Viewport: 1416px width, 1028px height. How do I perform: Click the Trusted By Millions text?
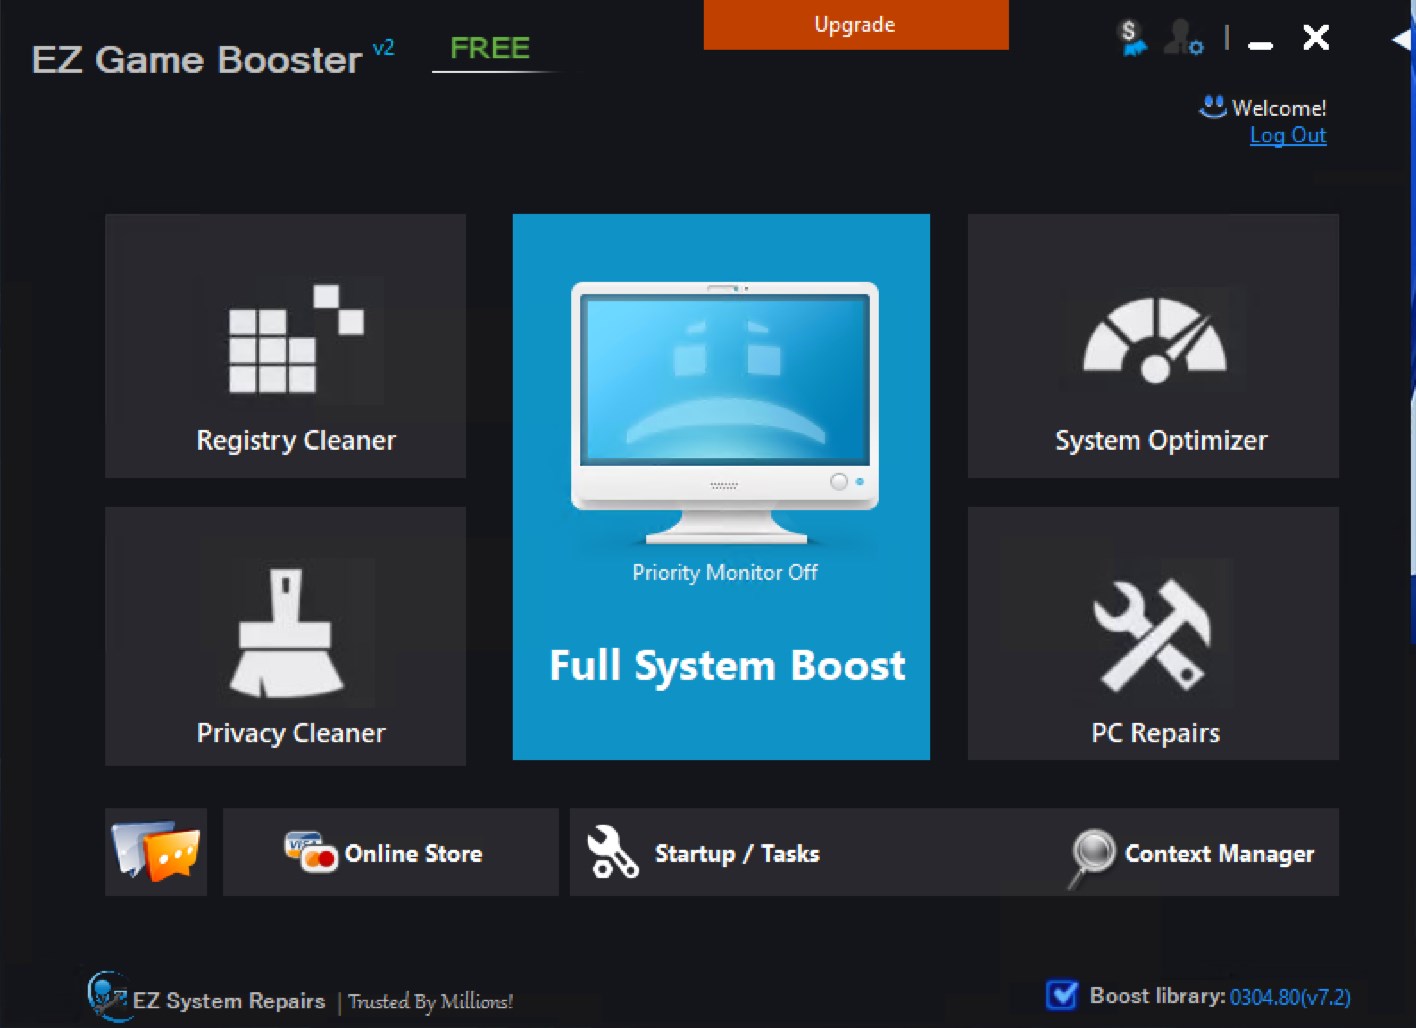point(431,1002)
